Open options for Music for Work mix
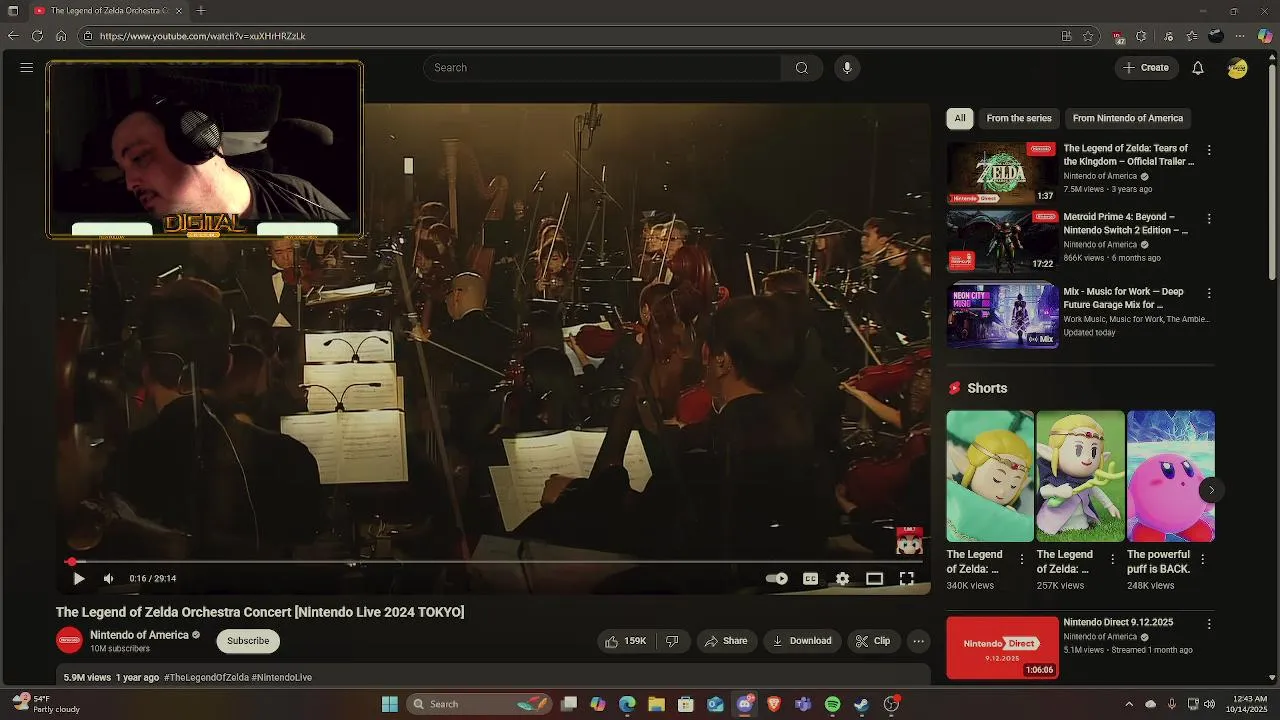 click(1209, 293)
